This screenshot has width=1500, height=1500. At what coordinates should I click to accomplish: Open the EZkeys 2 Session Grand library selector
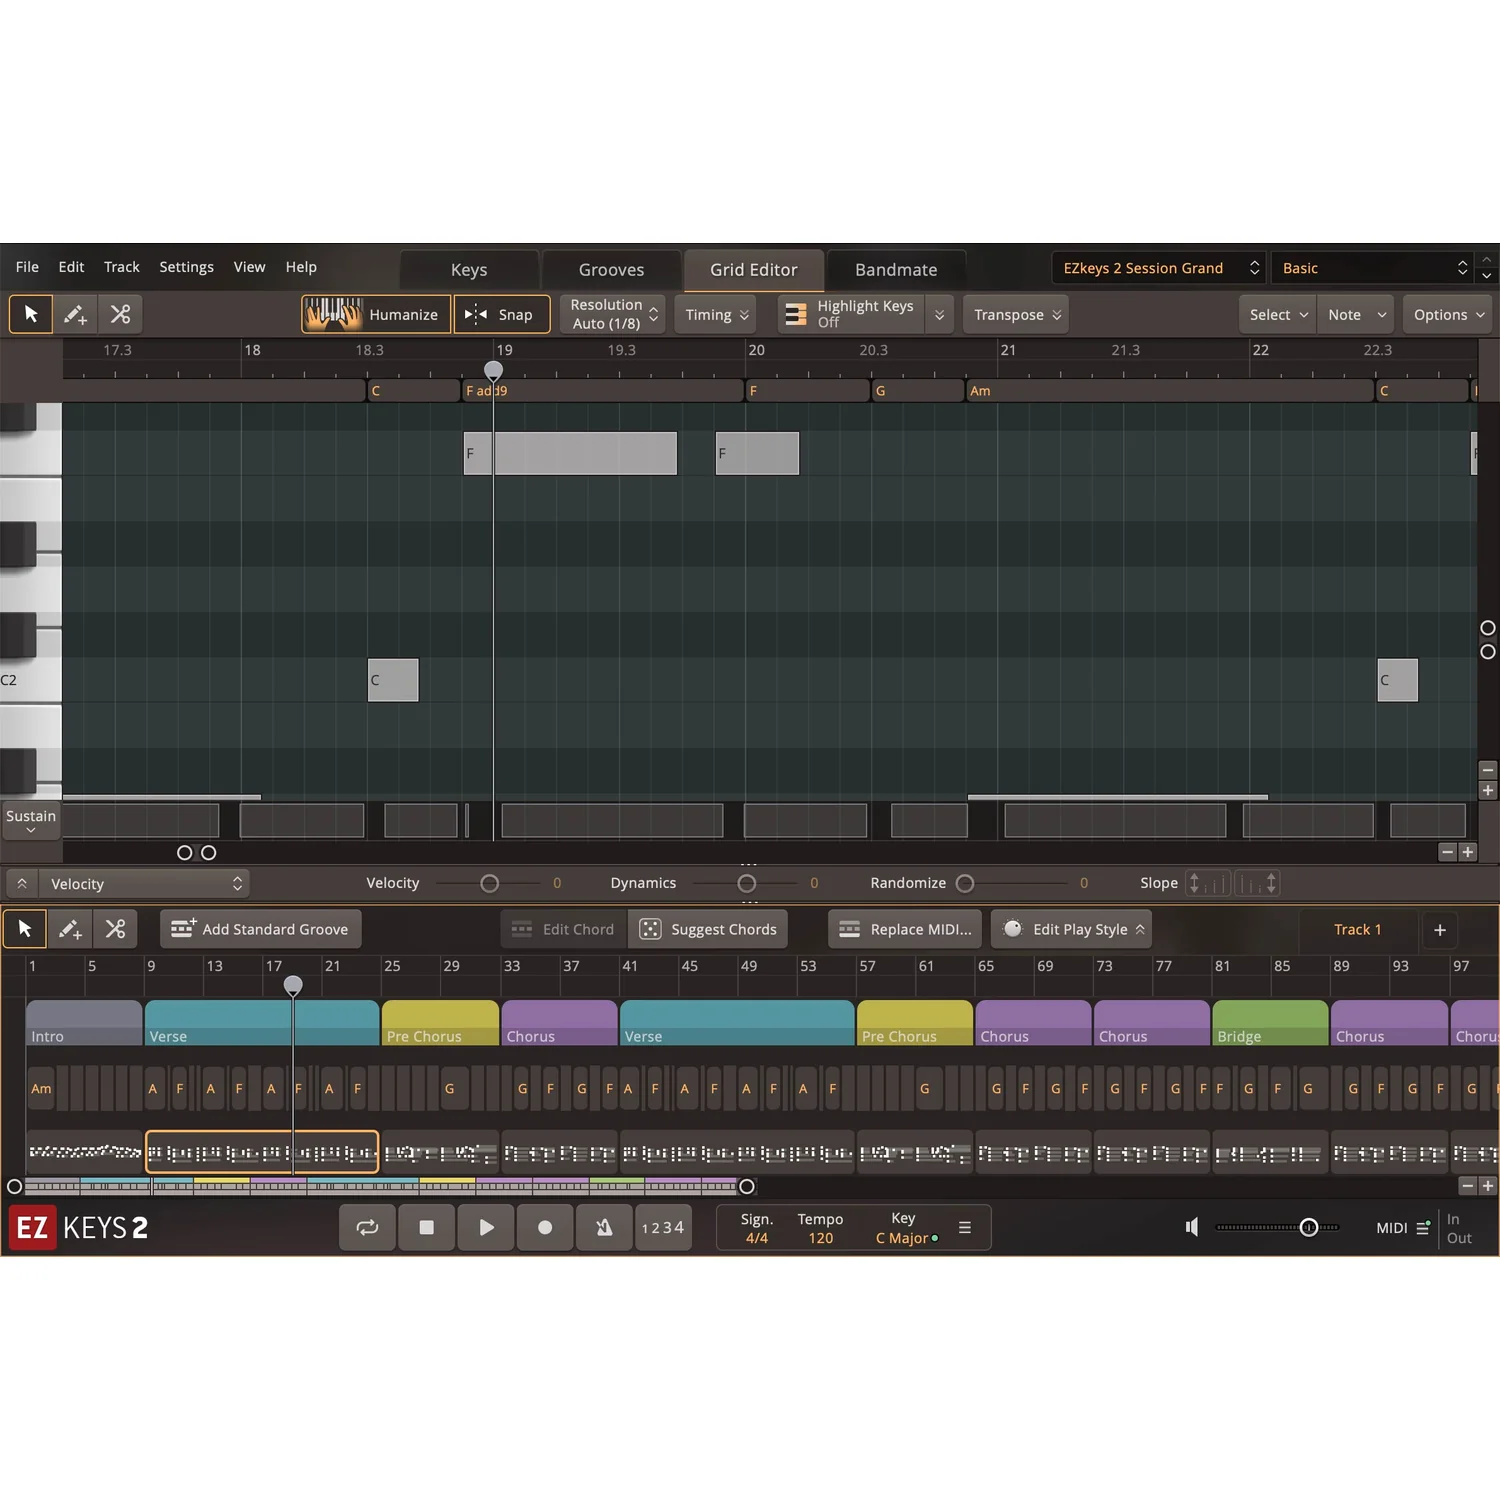1159,268
